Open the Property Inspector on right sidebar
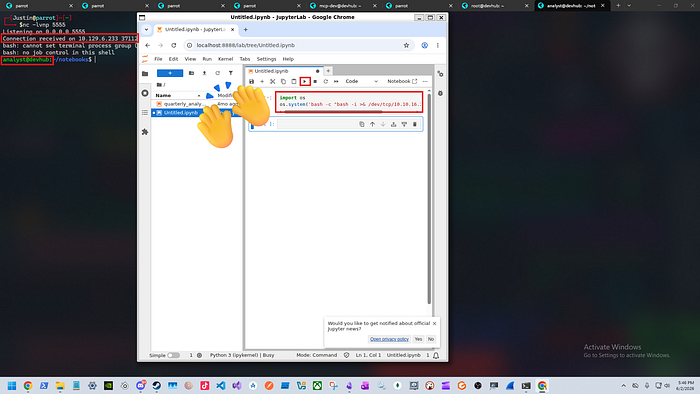Screen dimensions: 700x394 (440, 74)
